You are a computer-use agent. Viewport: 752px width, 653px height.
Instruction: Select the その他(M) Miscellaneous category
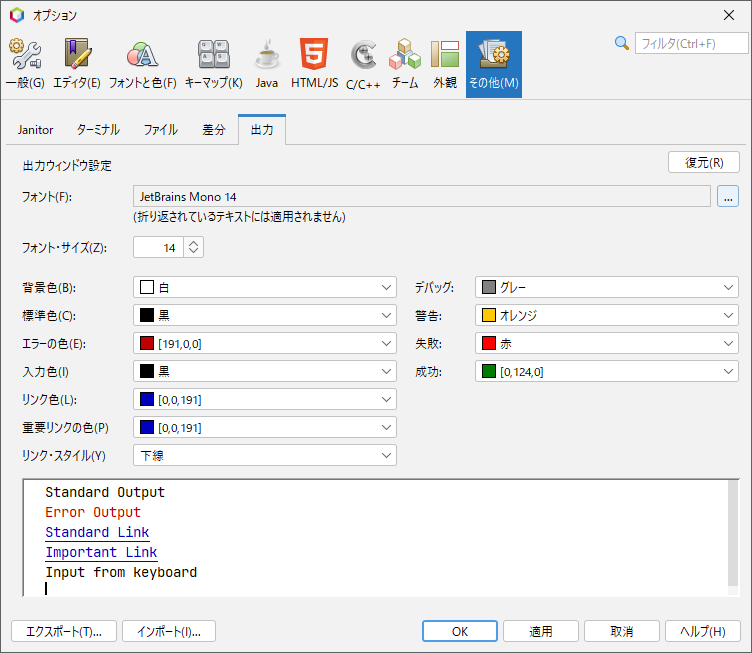pos(494,65)
